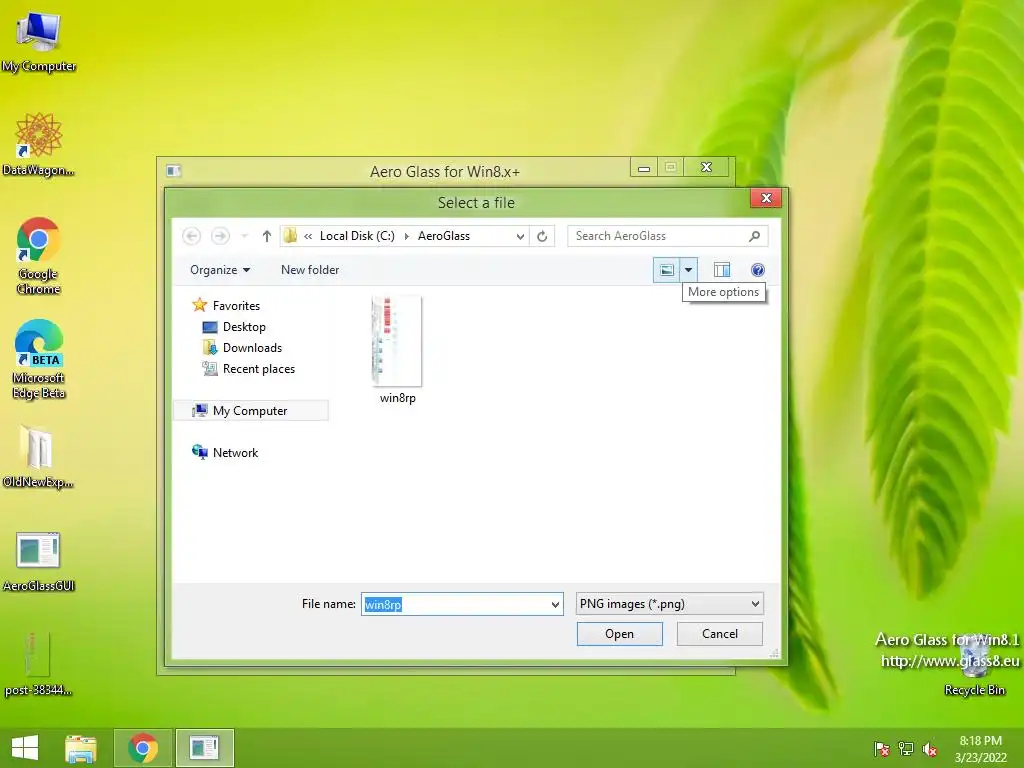Click AeroGlass in address bar path
This screenshot has height=768, width=1024.
point(443,236)
